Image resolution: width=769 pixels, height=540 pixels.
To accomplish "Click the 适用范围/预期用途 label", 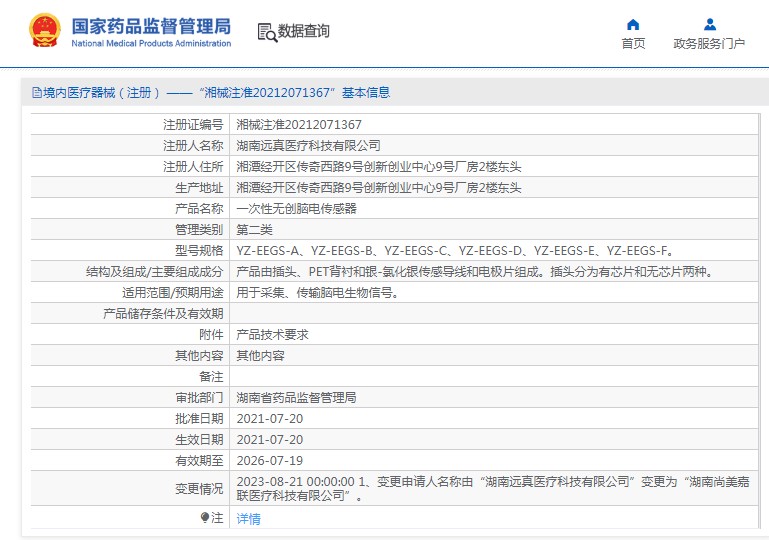I will (173, 293).
